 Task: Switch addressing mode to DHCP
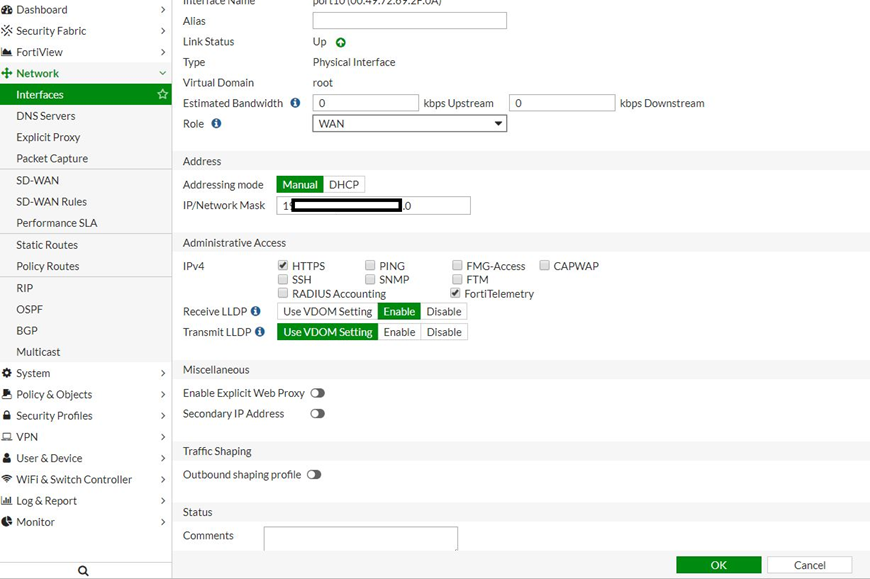pyautogui.click(x=344, y=185)
